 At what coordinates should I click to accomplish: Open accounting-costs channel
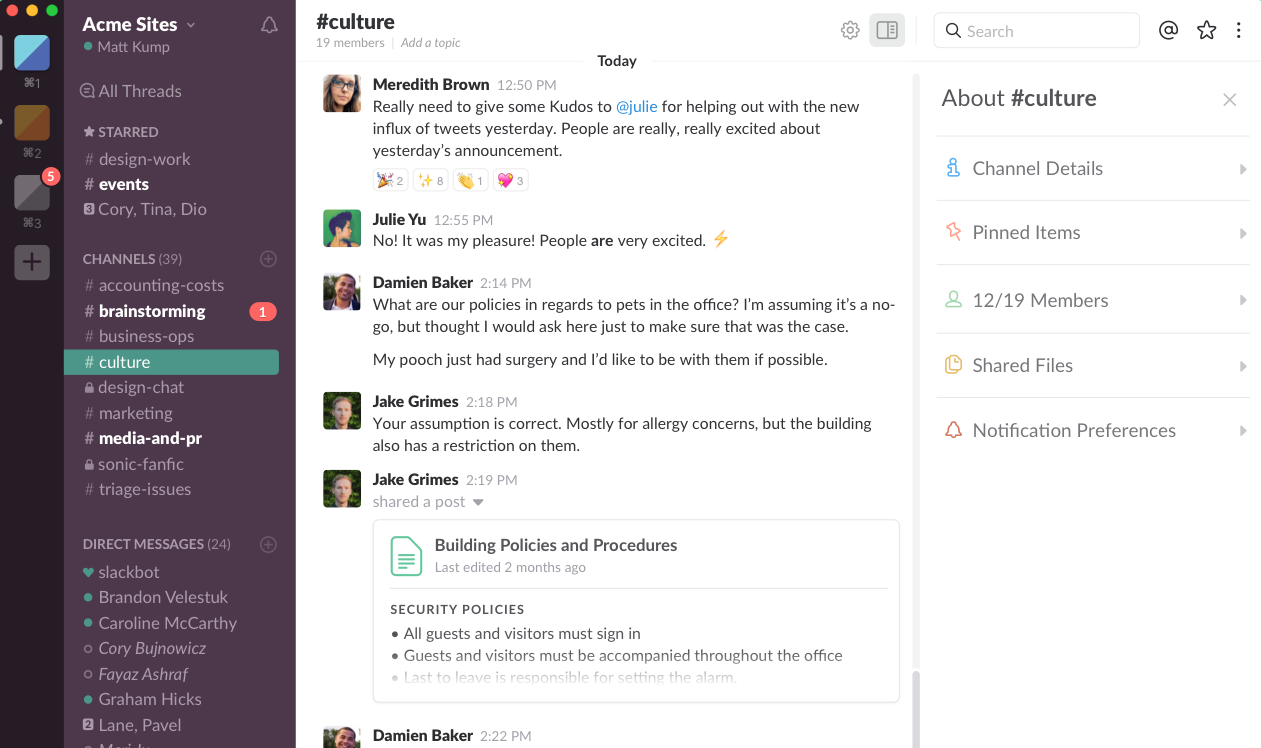[154, 285]
